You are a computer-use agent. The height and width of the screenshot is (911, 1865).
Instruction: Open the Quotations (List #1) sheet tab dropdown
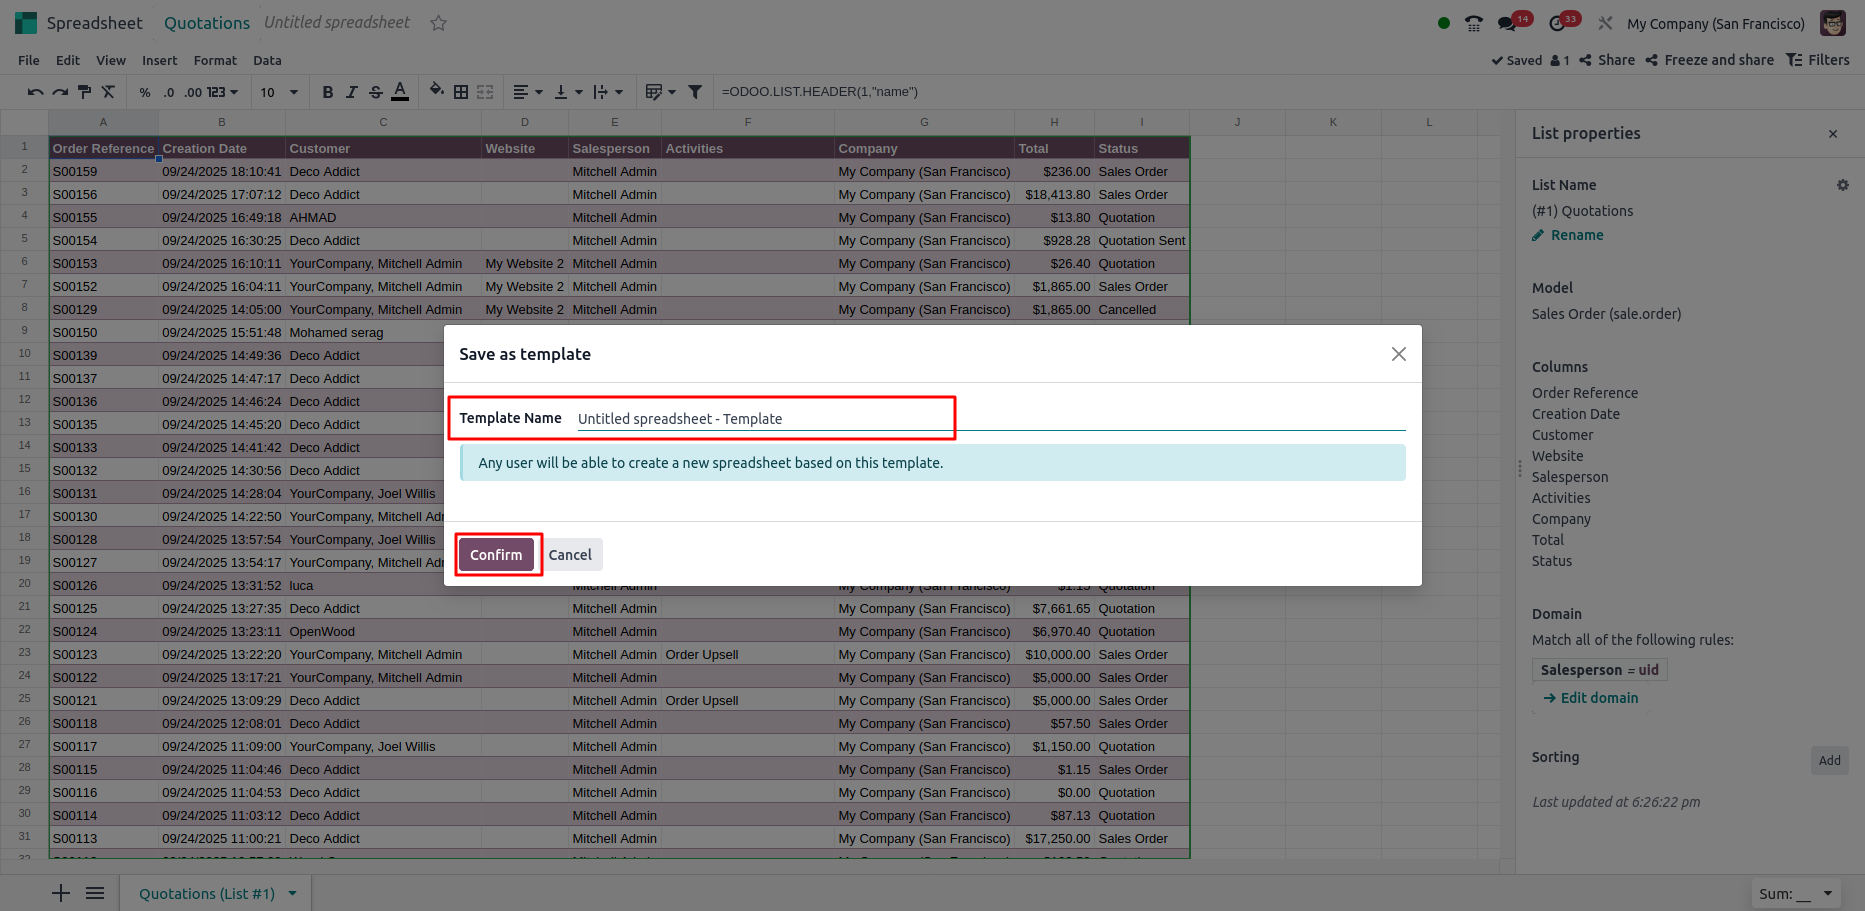tap(293, 894)
